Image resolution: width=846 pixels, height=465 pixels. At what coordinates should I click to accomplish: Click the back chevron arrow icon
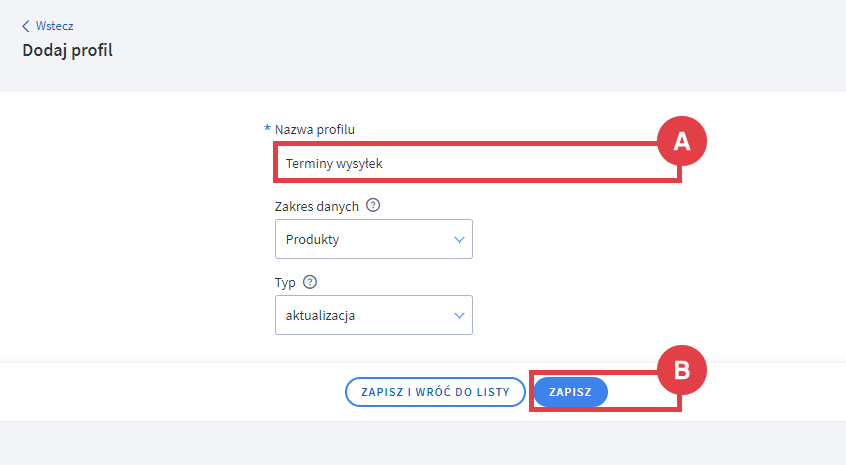26,26
